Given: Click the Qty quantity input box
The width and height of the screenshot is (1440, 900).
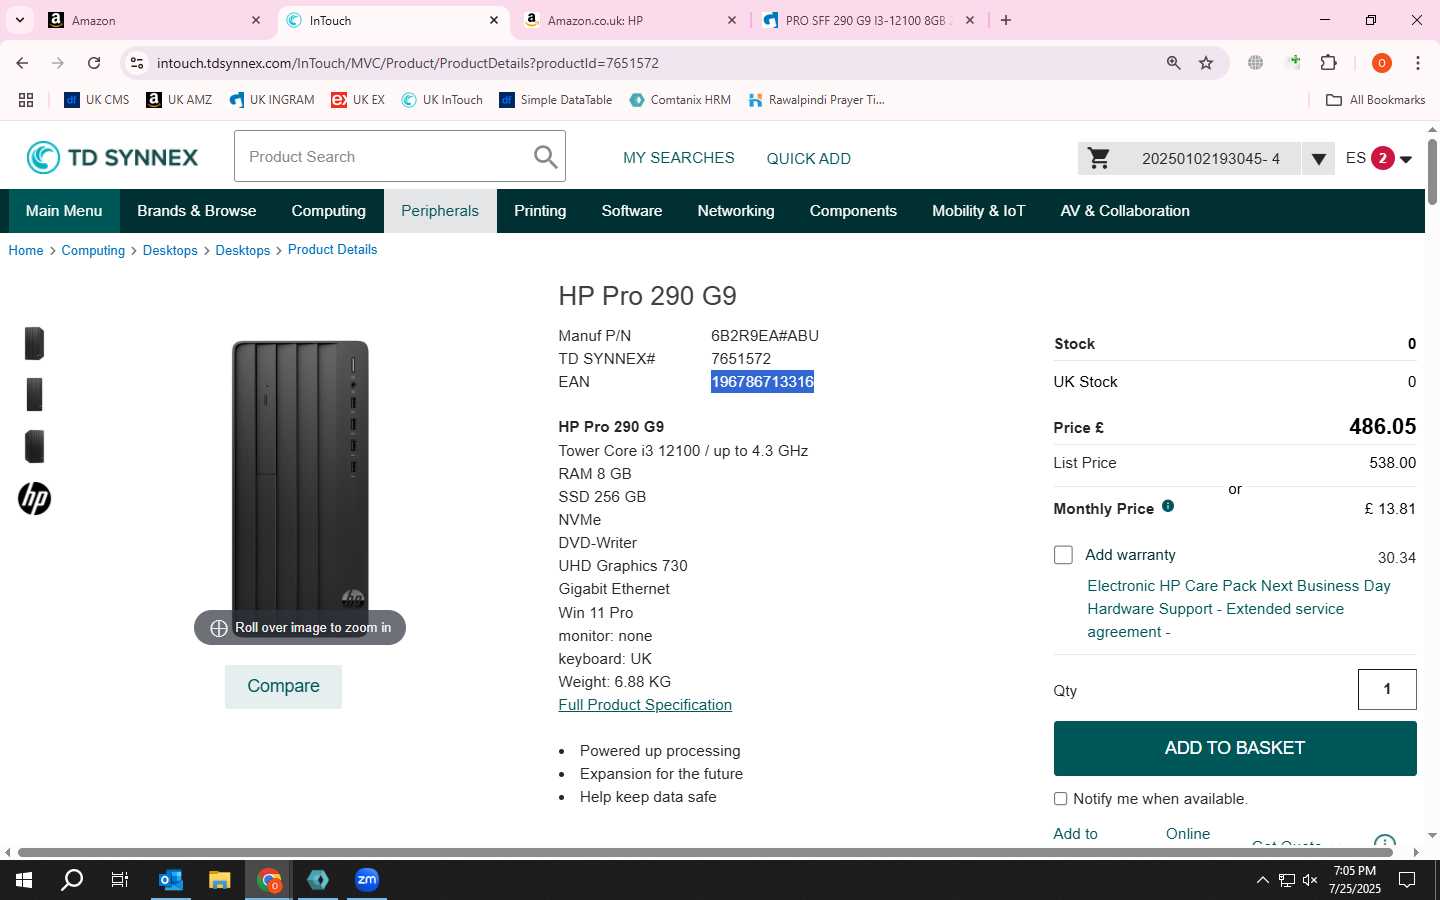Looking at the screenshot, I should [x=1387, y=689].
